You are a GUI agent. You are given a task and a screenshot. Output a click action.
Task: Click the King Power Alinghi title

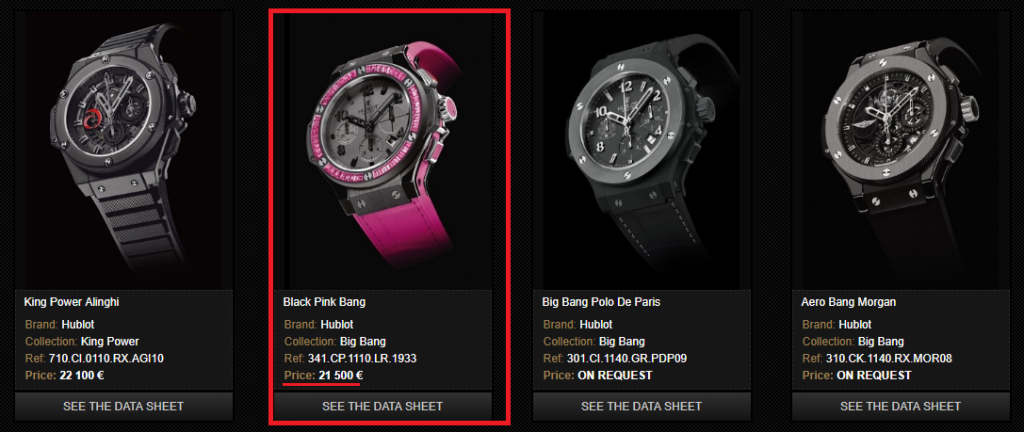pyautogui.click(x=71, y=302)
